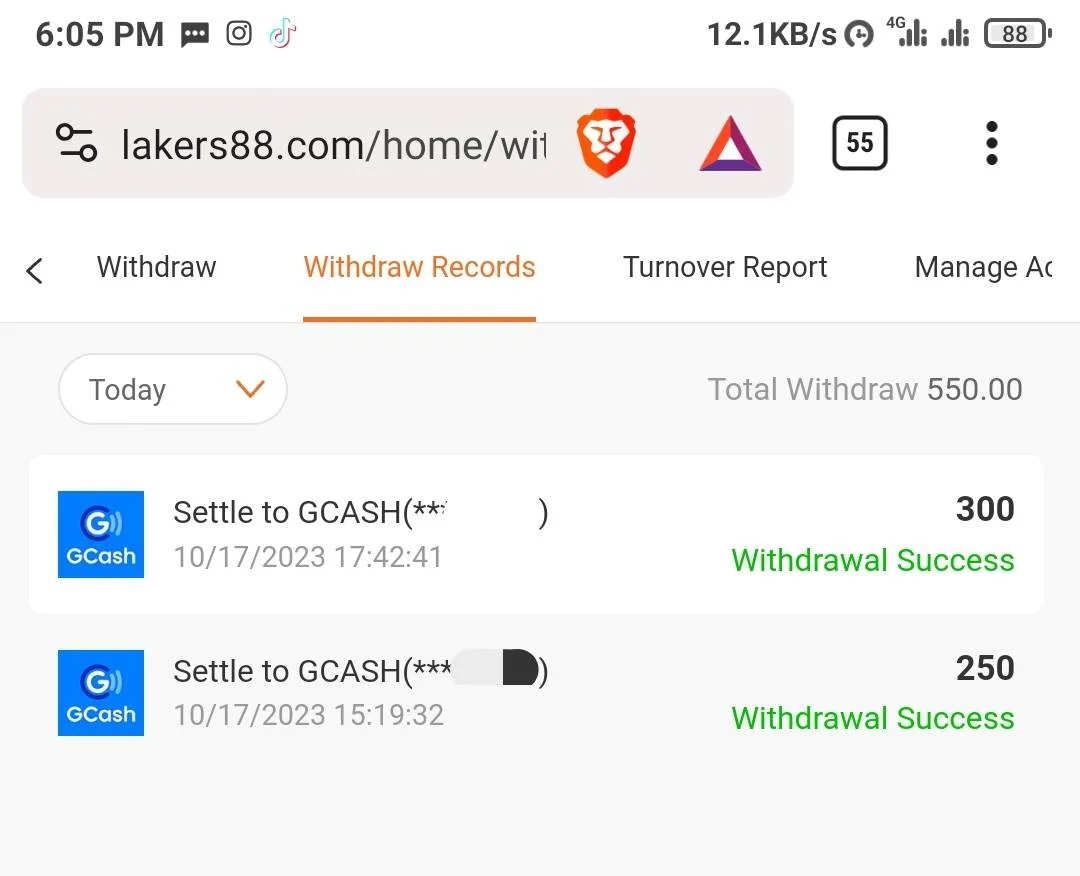
Task: Tap the Total Withdraw 550.00 label
Action: [865, 389]
